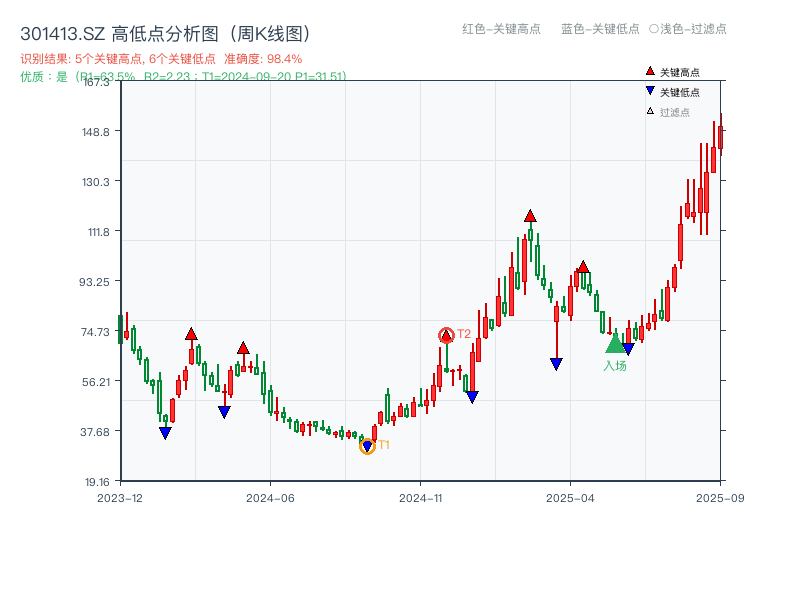Toggle the 关键低点 legend entry
800x600 pixels.
672,92
